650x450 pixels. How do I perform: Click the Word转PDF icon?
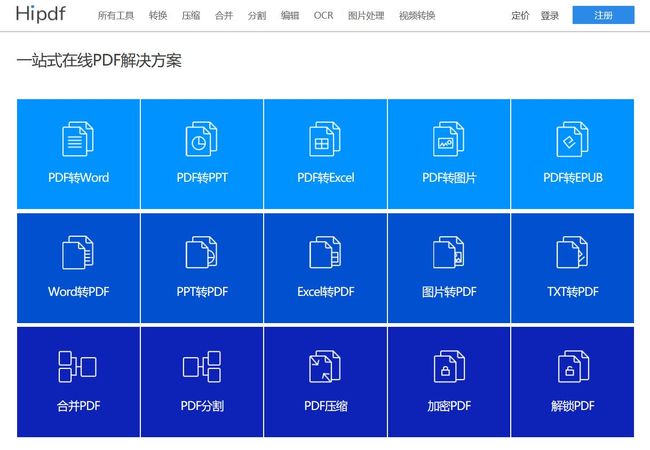click(x=78, y=252)
